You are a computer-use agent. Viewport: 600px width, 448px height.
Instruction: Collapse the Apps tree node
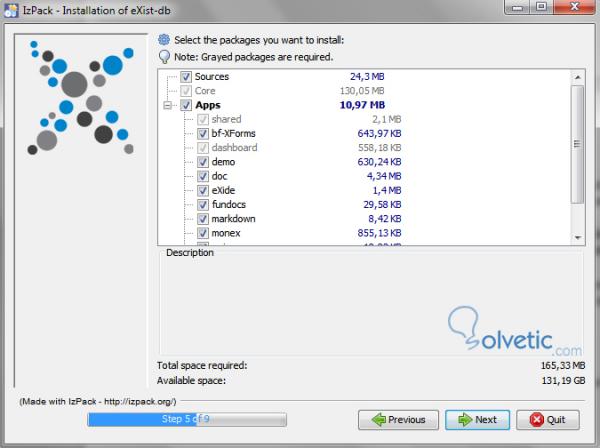(x=168, y=105)
